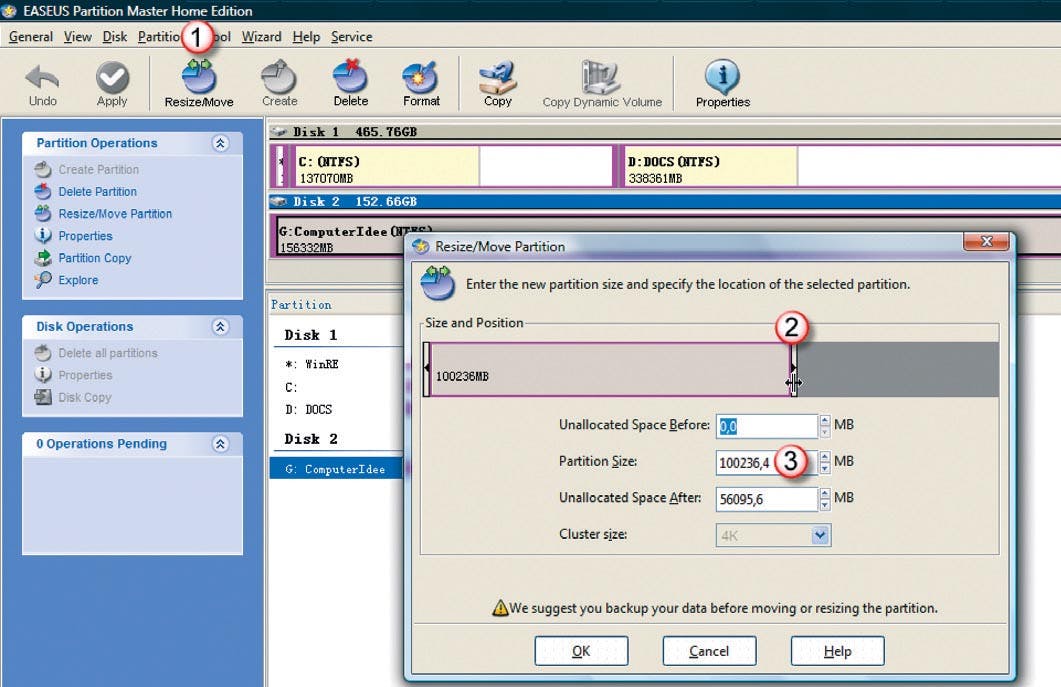
Task: Open the Service menu
Action: point(351,37)
